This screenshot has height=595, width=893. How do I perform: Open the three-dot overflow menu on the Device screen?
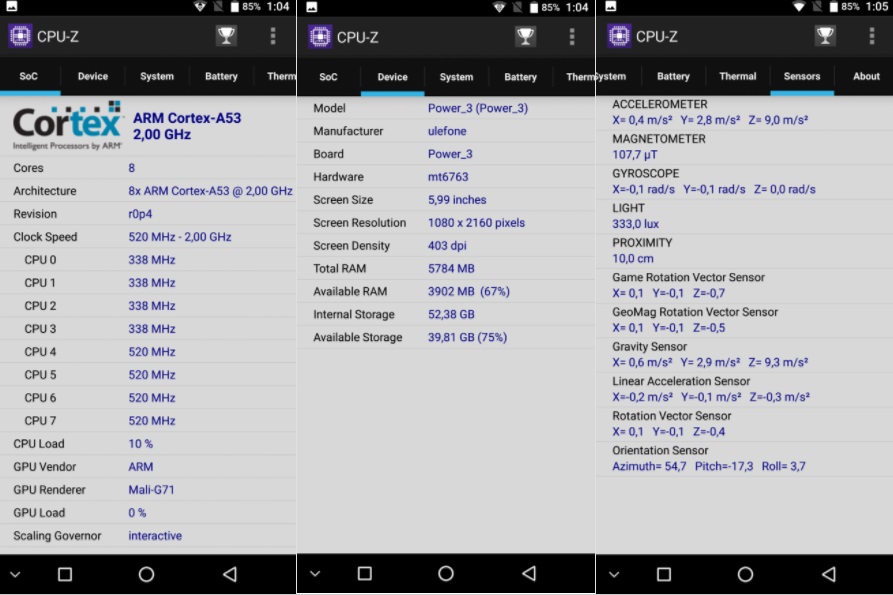(x=572, y=37)
